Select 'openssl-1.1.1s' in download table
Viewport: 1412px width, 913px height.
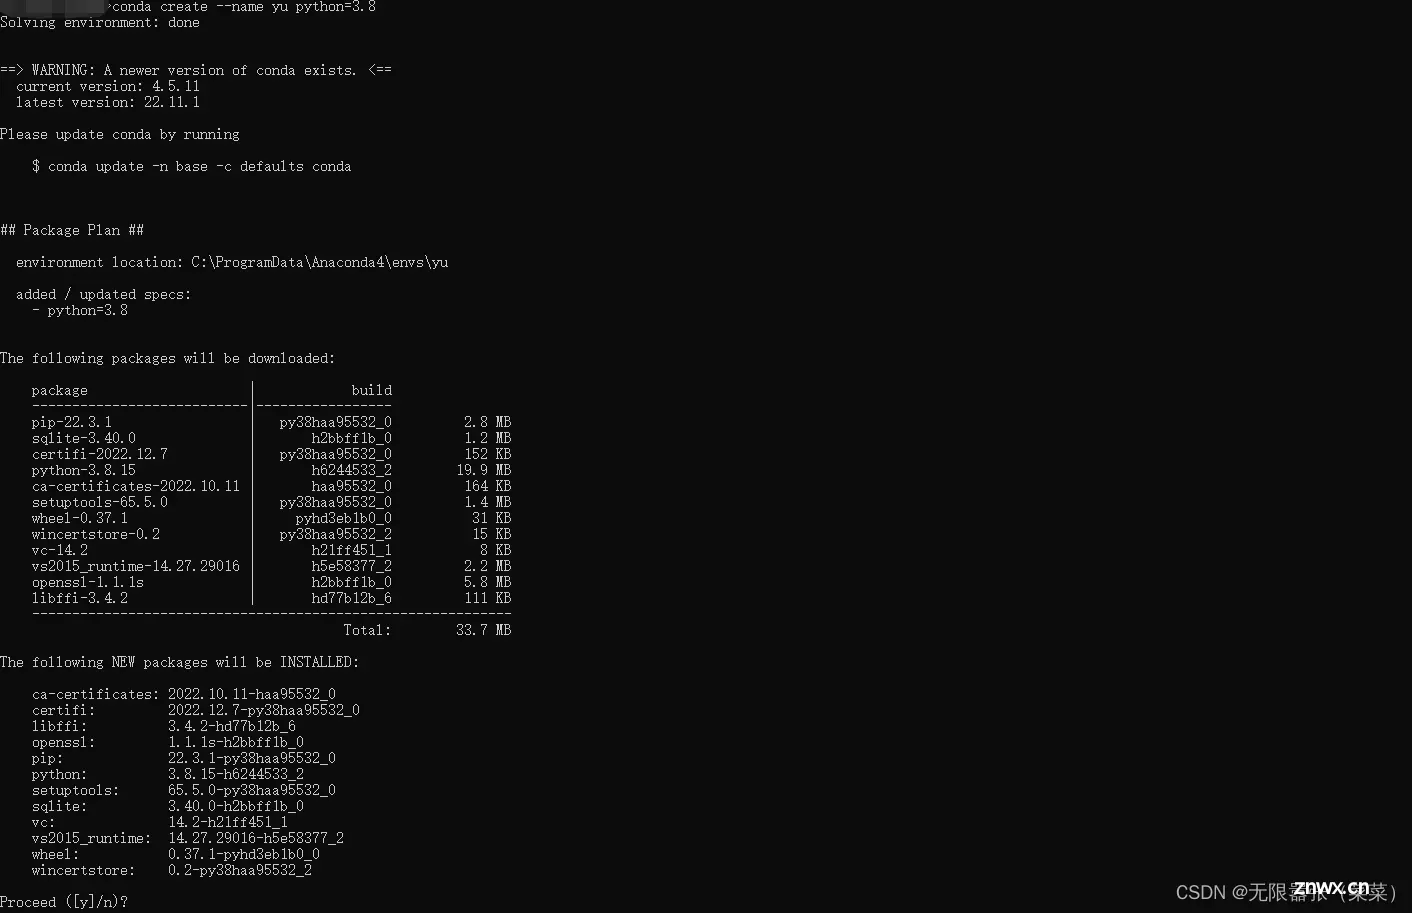point(88,582)
